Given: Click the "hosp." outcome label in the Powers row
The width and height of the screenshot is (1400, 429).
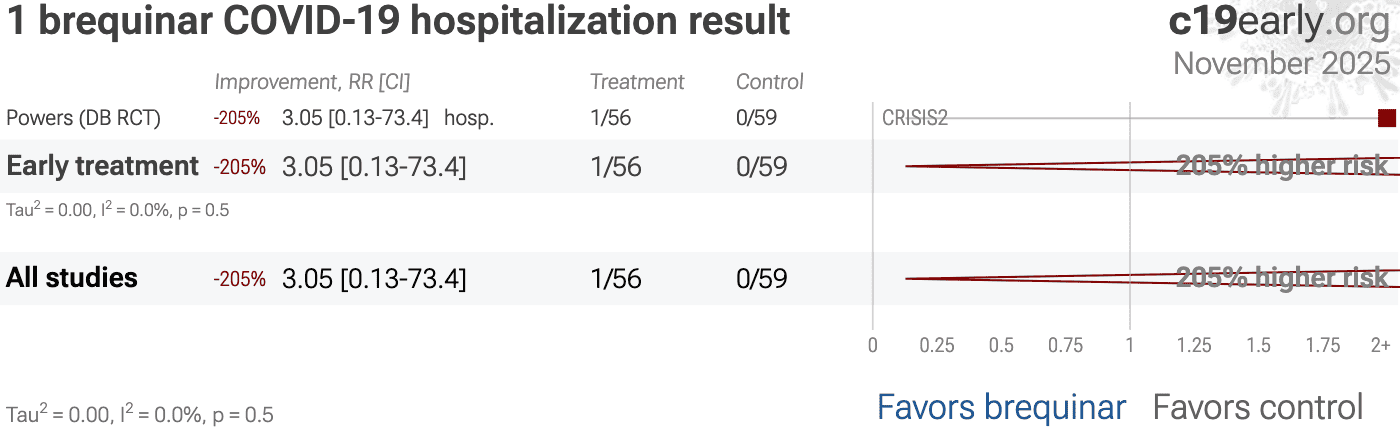Looking at the screenshot, I should point(469,119).
